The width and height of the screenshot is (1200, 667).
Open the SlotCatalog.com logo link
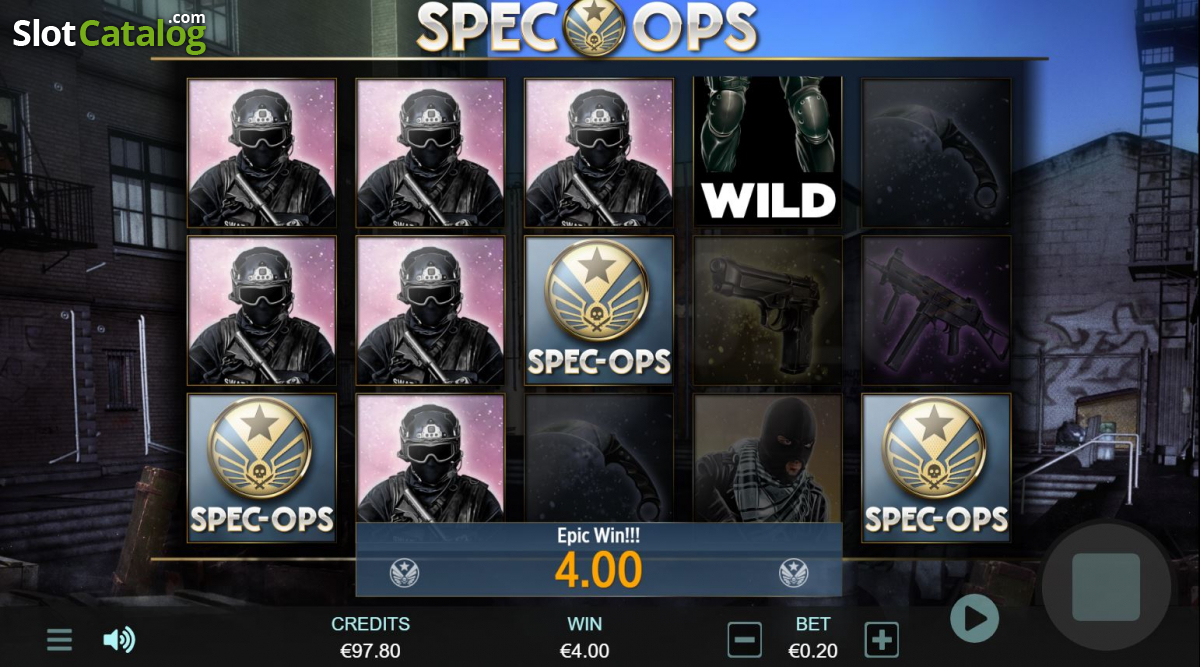pos(109,33)
